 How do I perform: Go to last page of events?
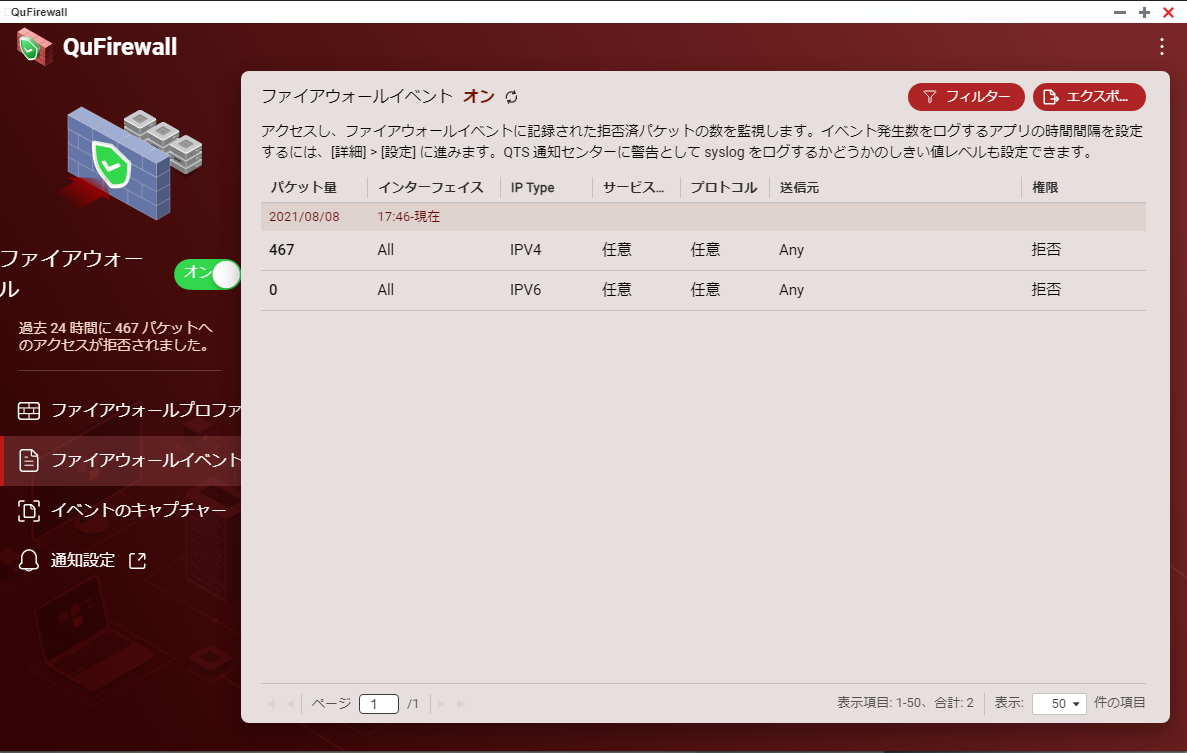click(x=460, y=704)
